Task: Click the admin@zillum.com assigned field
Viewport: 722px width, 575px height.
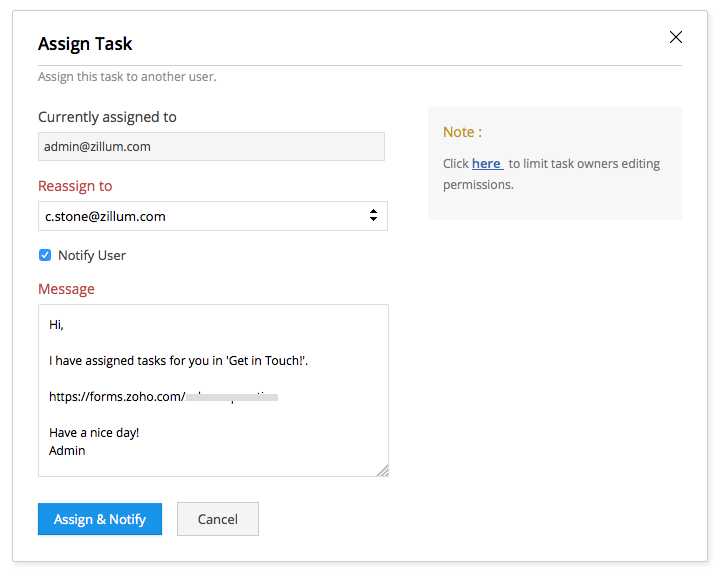Action: click(211, 146)
